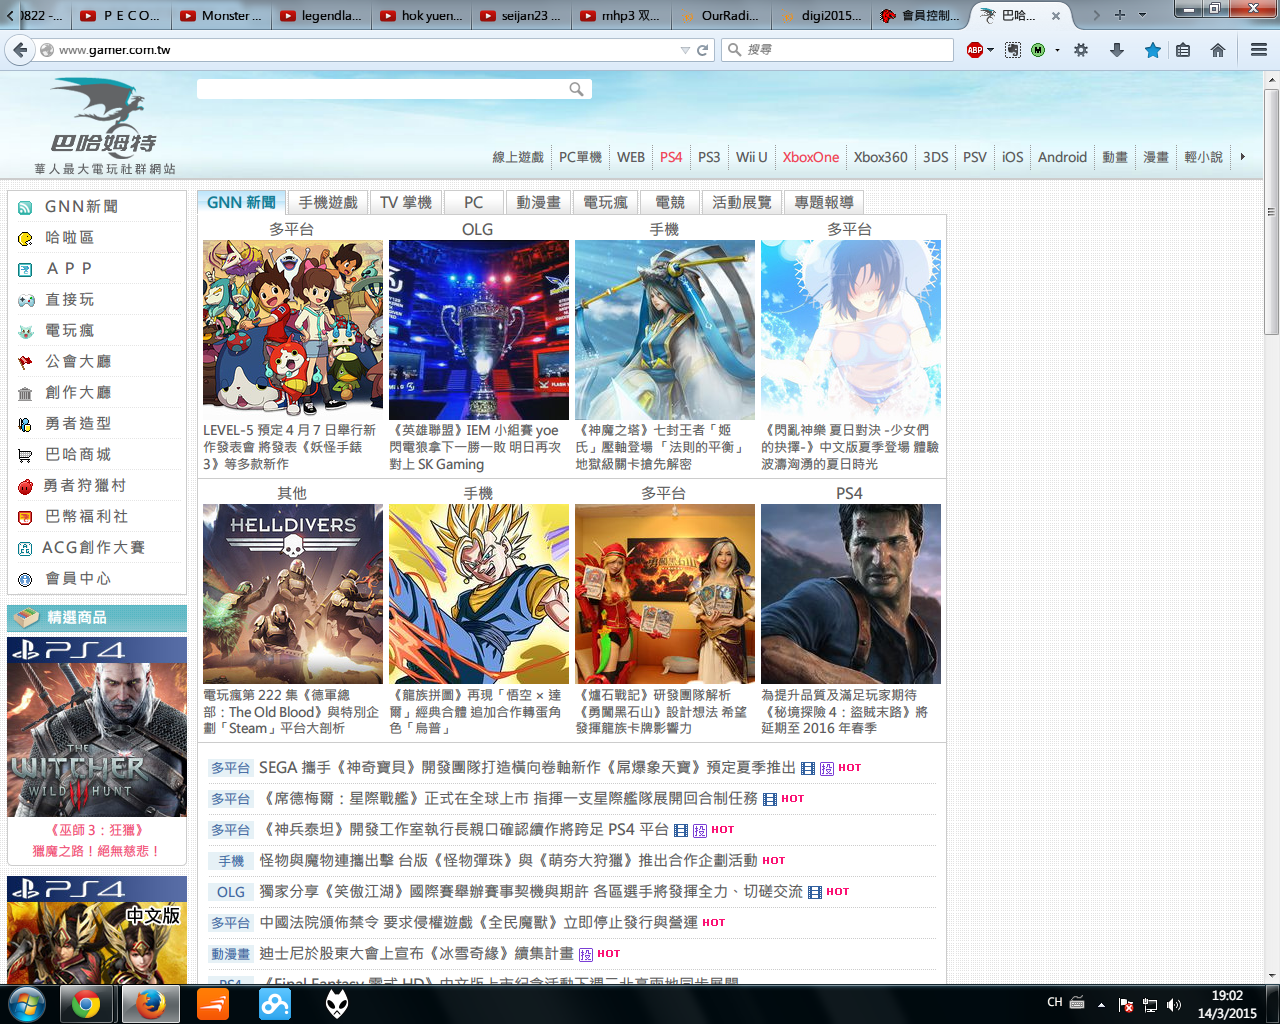Image resolution: width=1280 pixels, height=1024 pixels.
Task: Select the 電競 news tab
Action: [x=669, y=203]
